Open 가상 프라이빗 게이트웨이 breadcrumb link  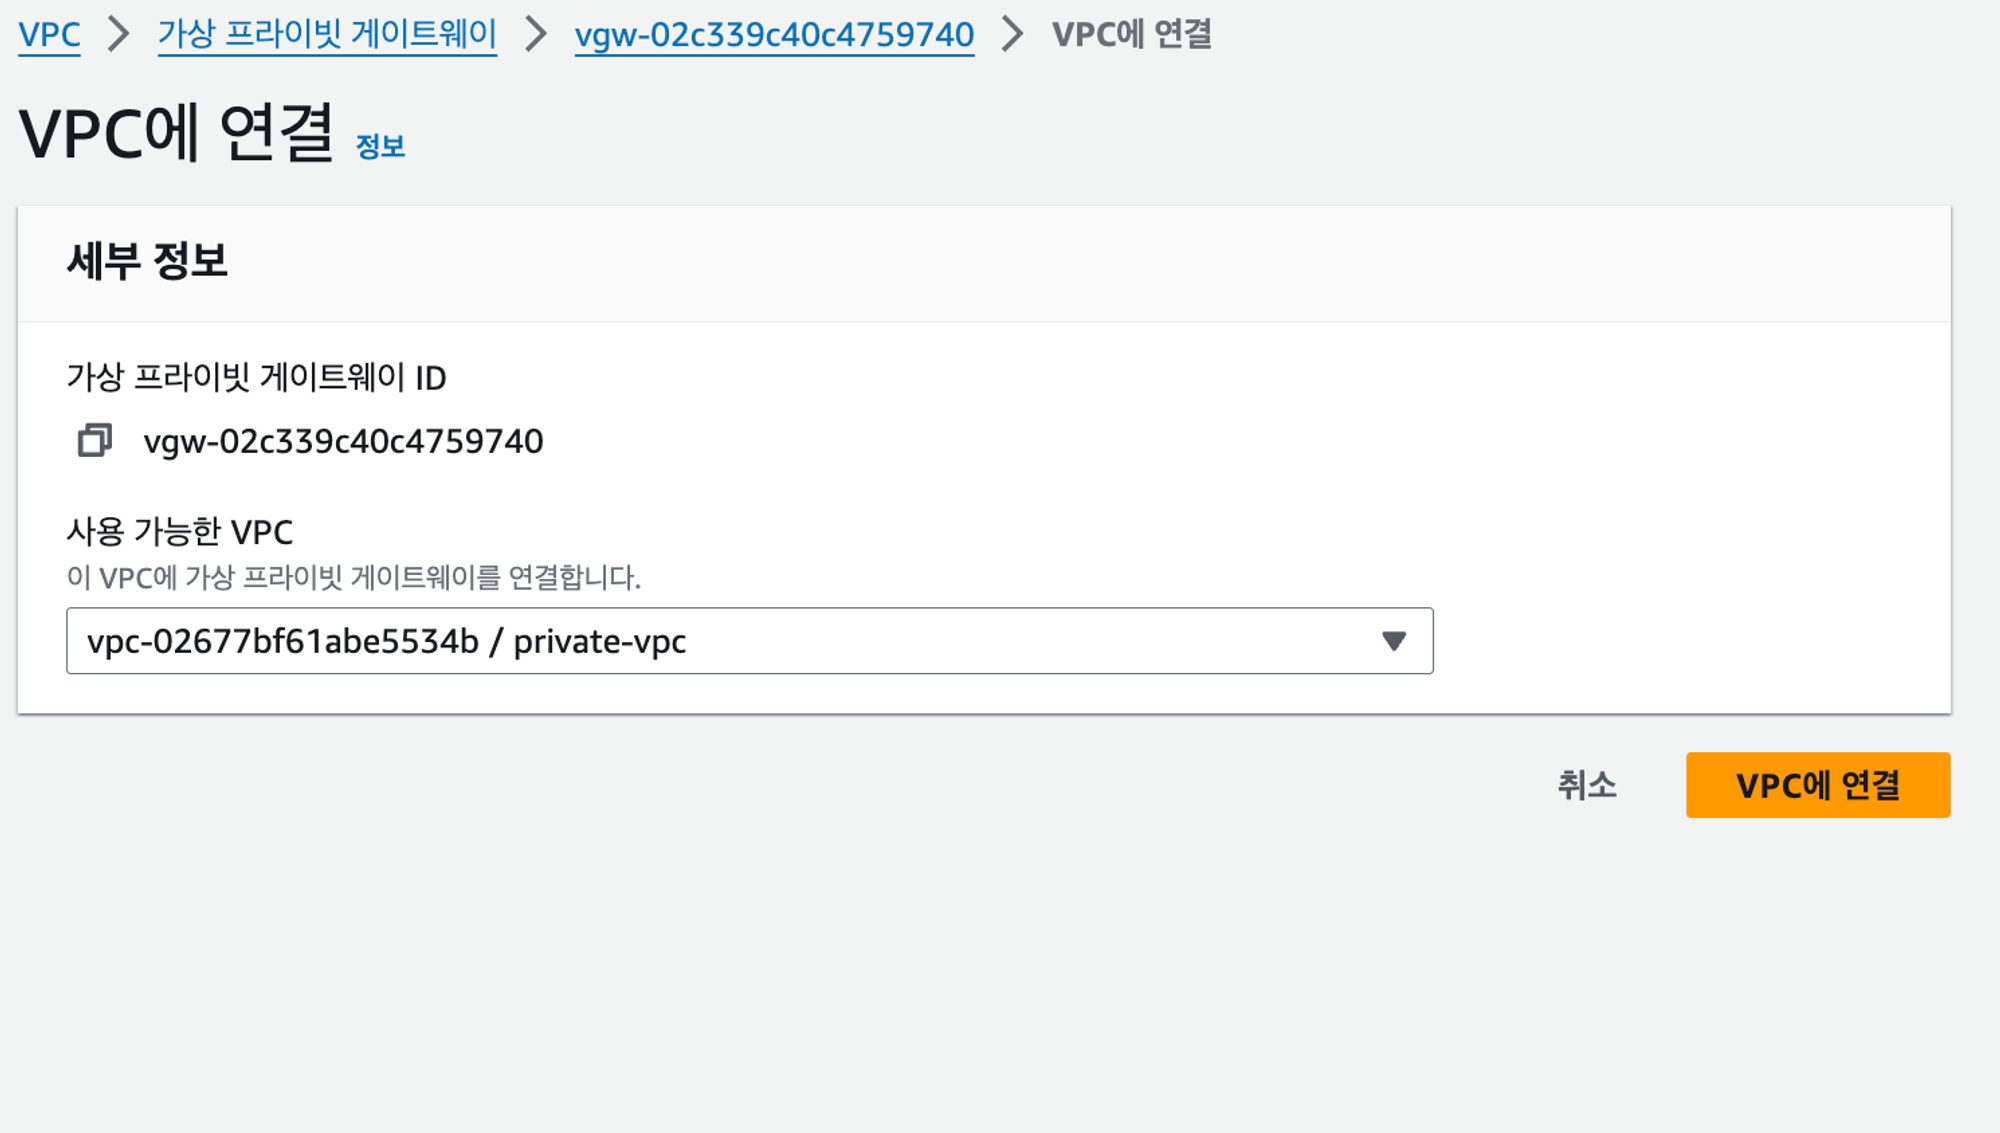click(x=327, y=34)
